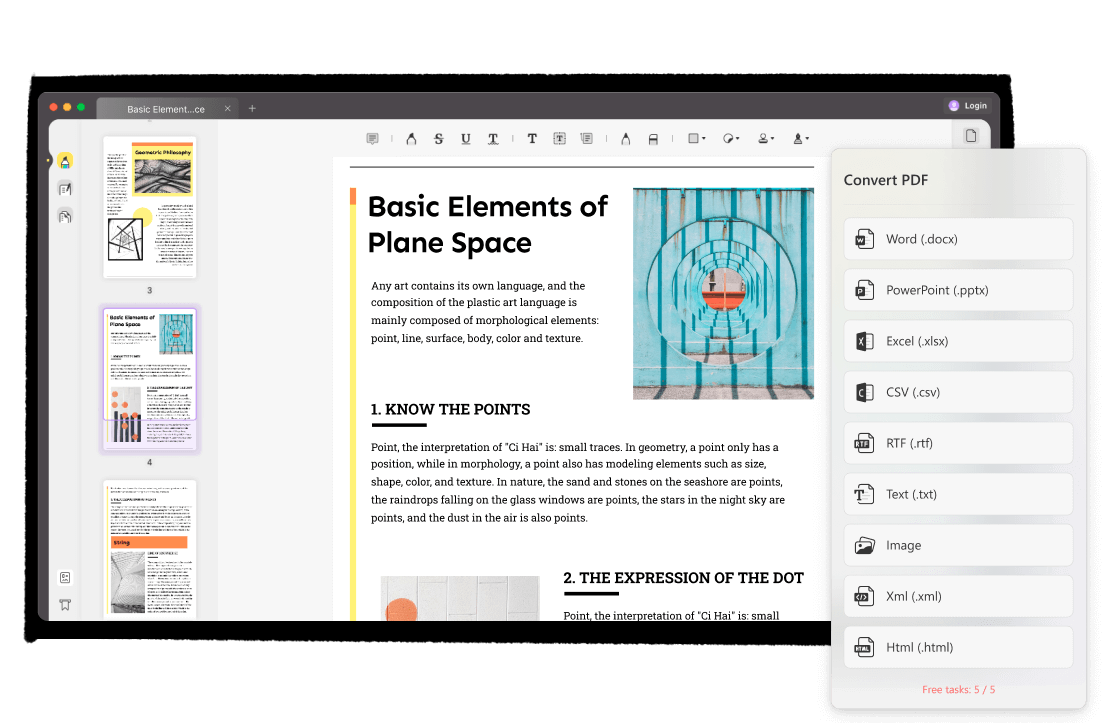Apply the strikethrough text tool
Screen dimensions: 1106x725
click(439, 139)
